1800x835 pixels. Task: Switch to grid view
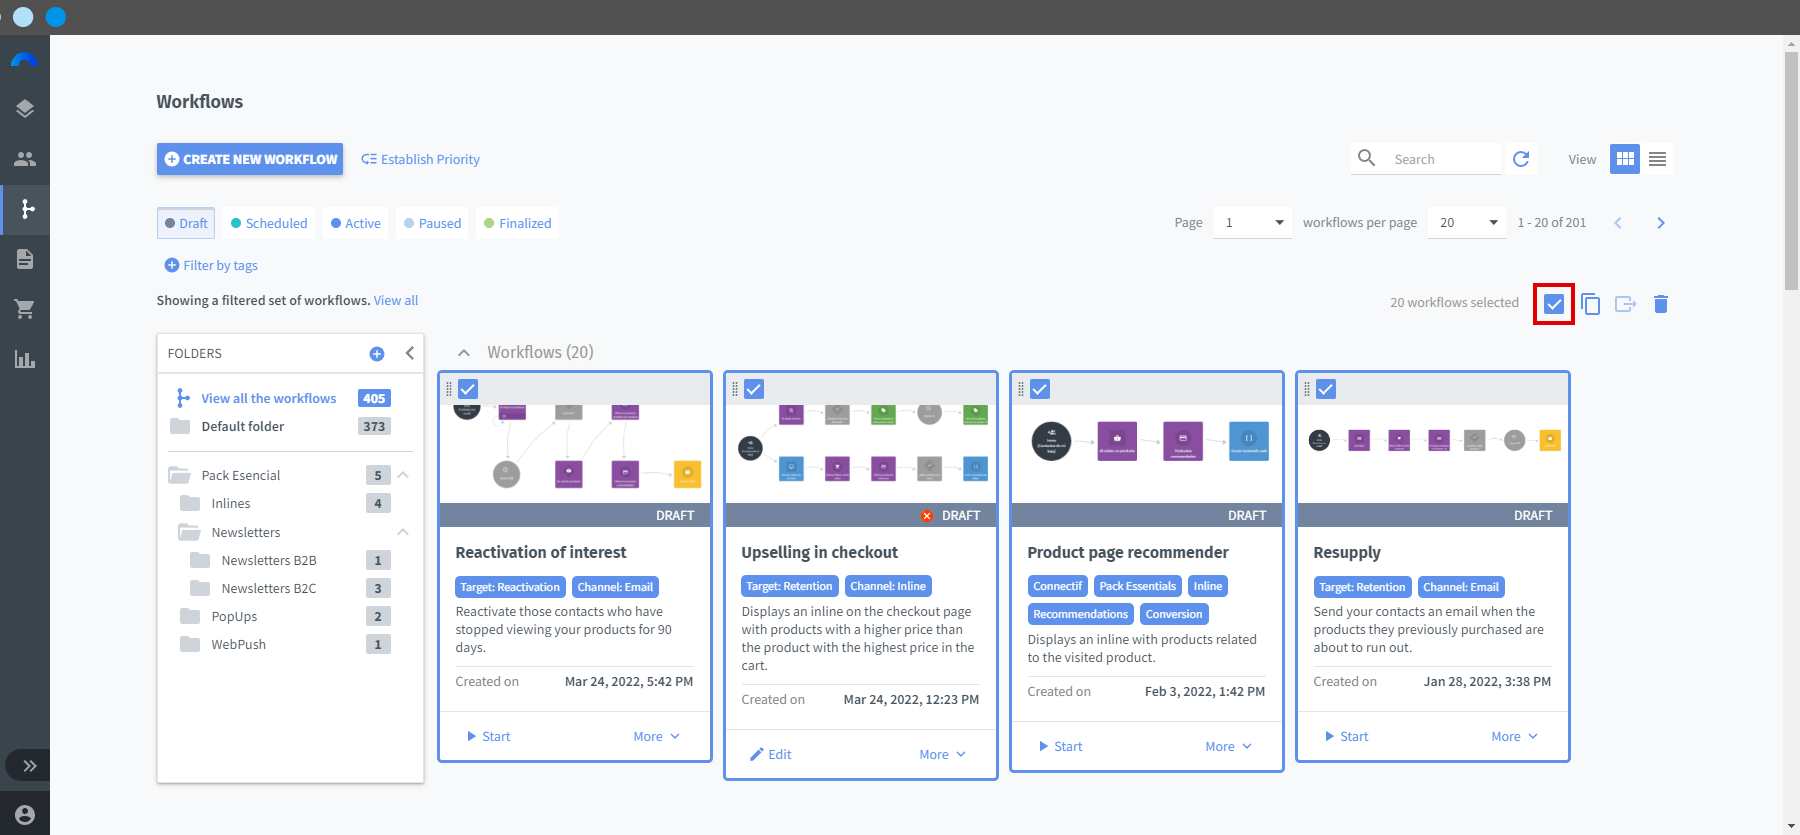(1625, 158)
